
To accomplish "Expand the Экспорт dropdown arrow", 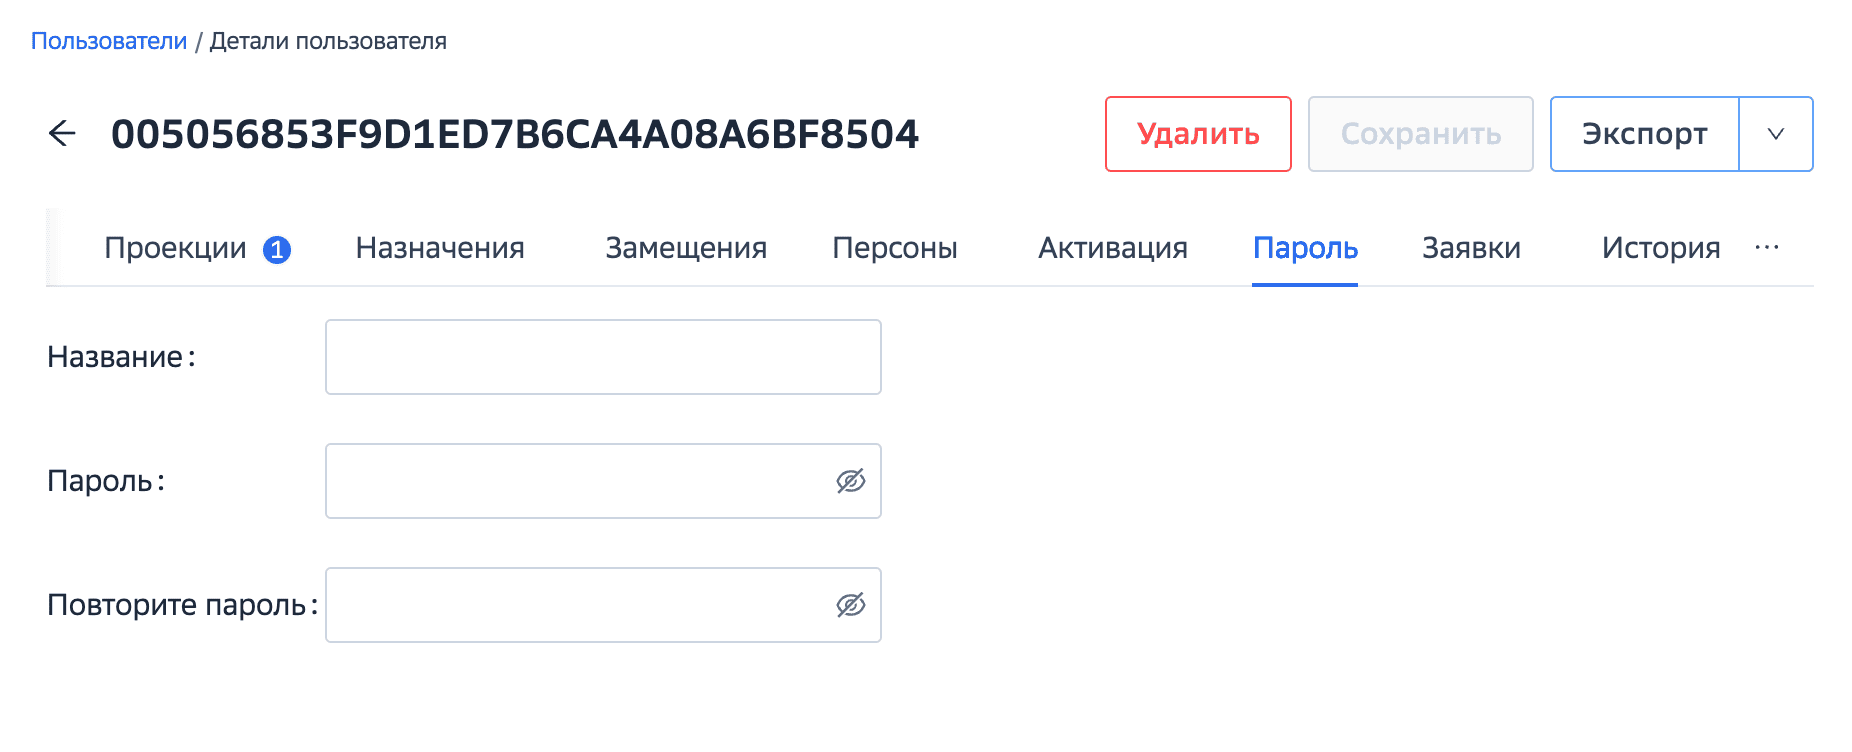I will pos(1776,134).
